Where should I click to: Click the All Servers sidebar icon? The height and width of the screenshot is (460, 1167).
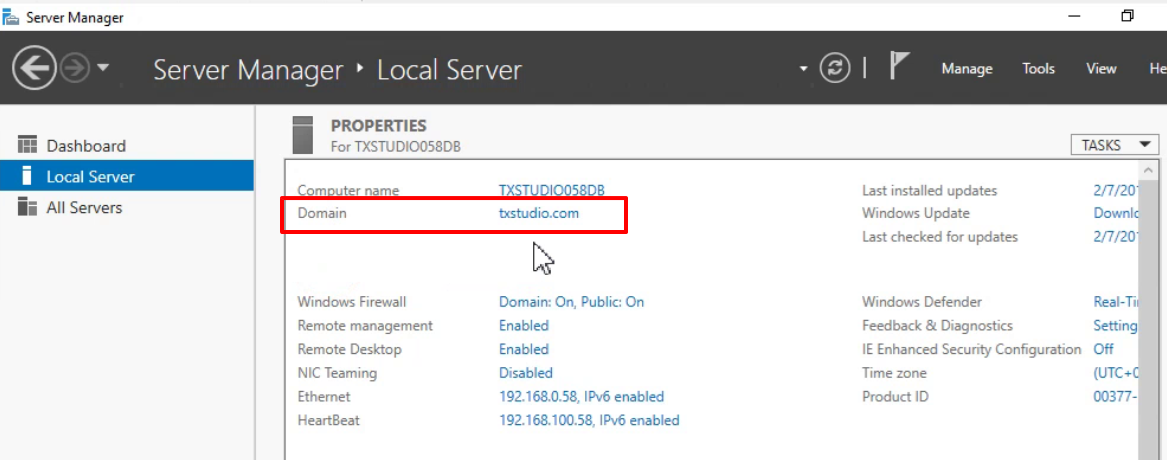27,206
